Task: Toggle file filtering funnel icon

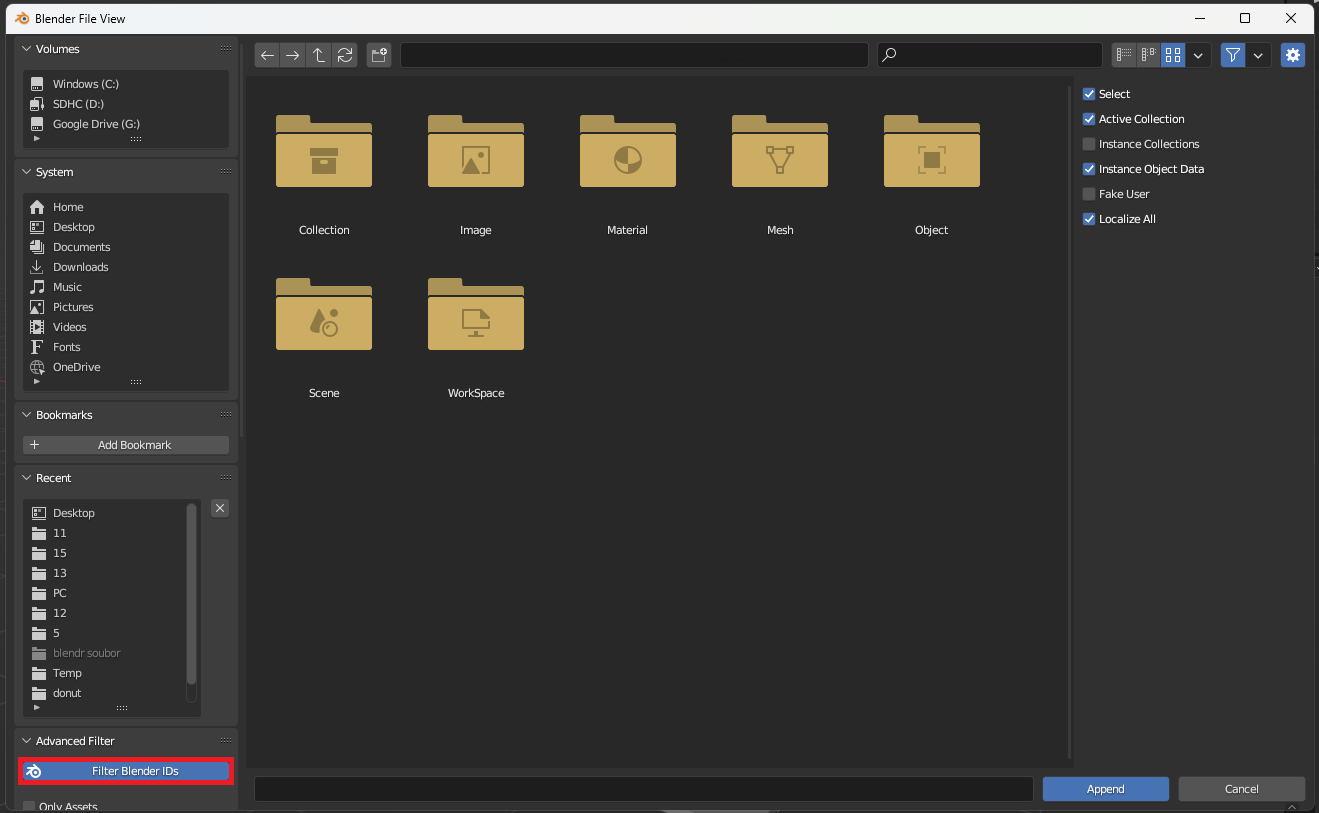Action: (1233, 55)
